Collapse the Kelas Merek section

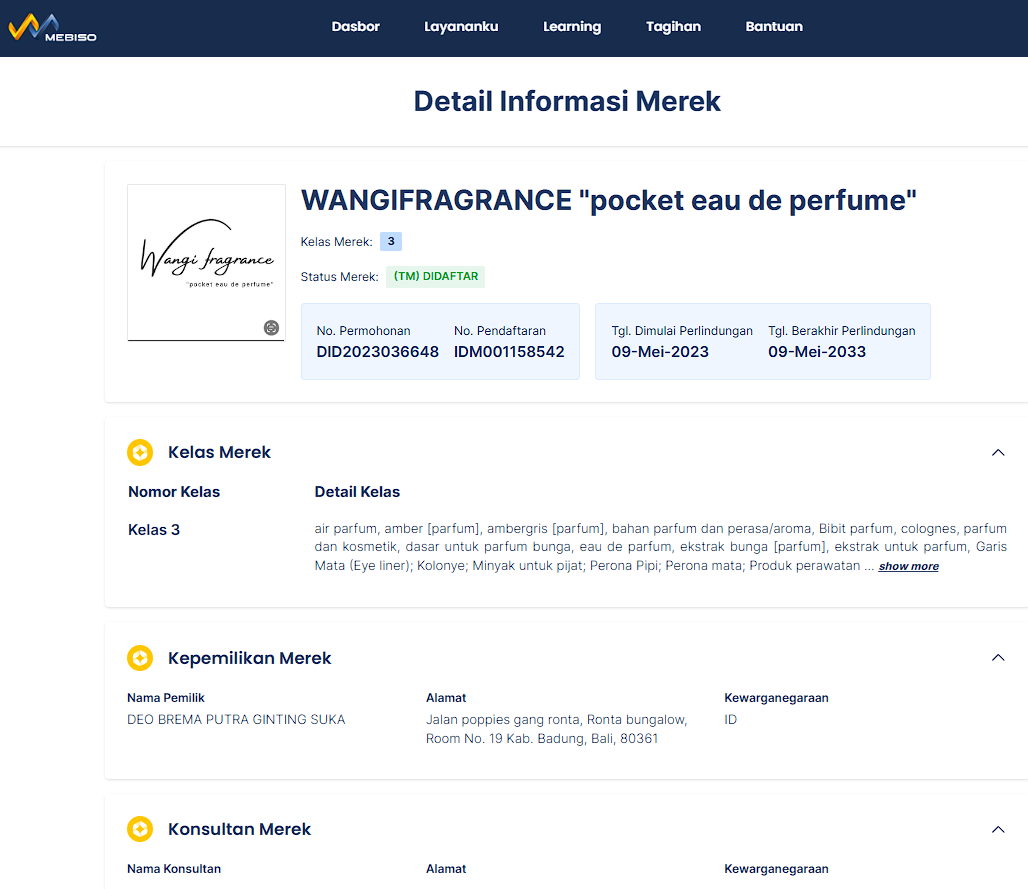coord(998,452)
